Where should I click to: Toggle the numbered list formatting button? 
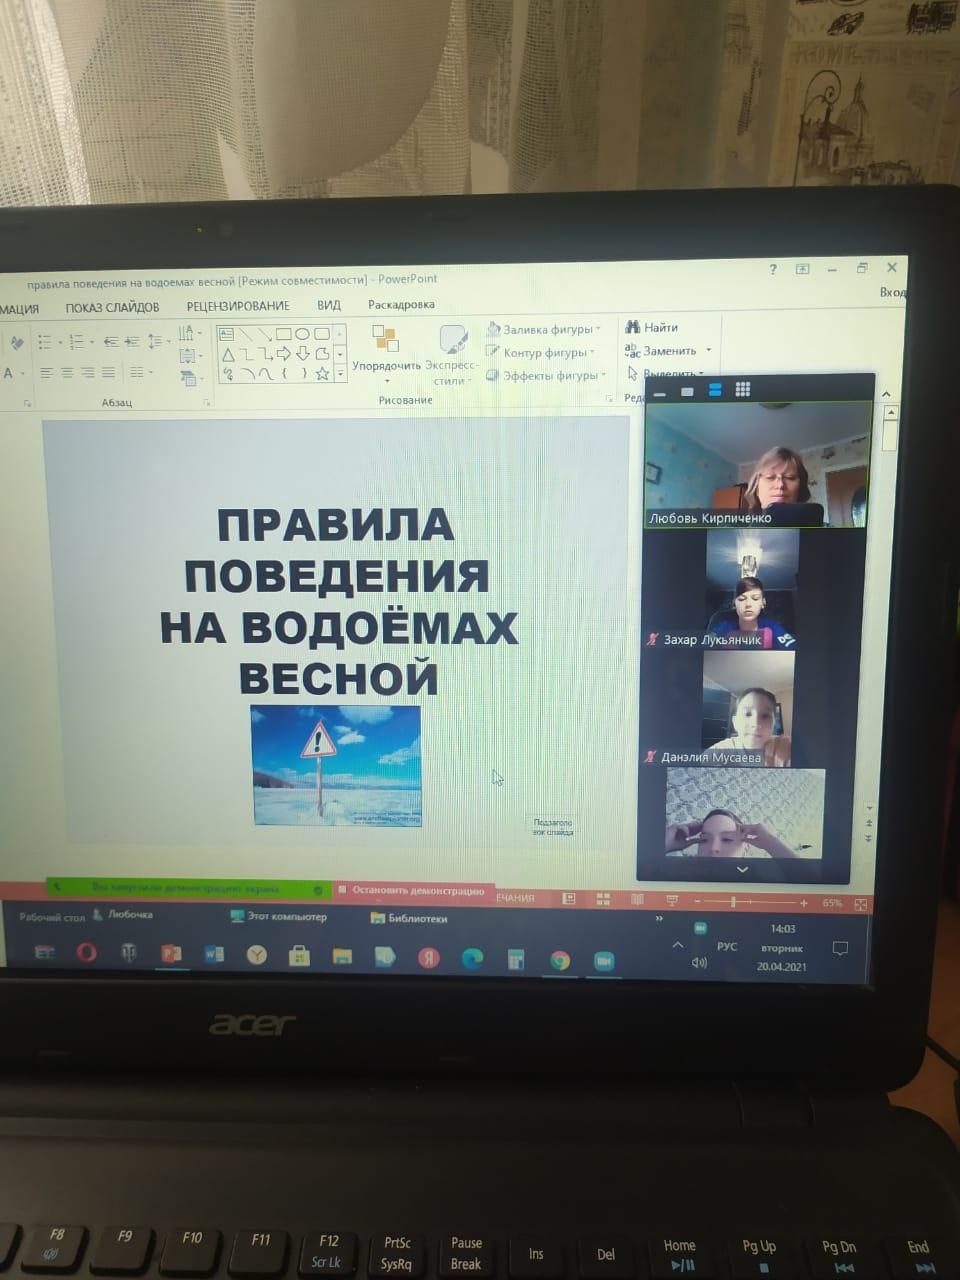point(76,342)
